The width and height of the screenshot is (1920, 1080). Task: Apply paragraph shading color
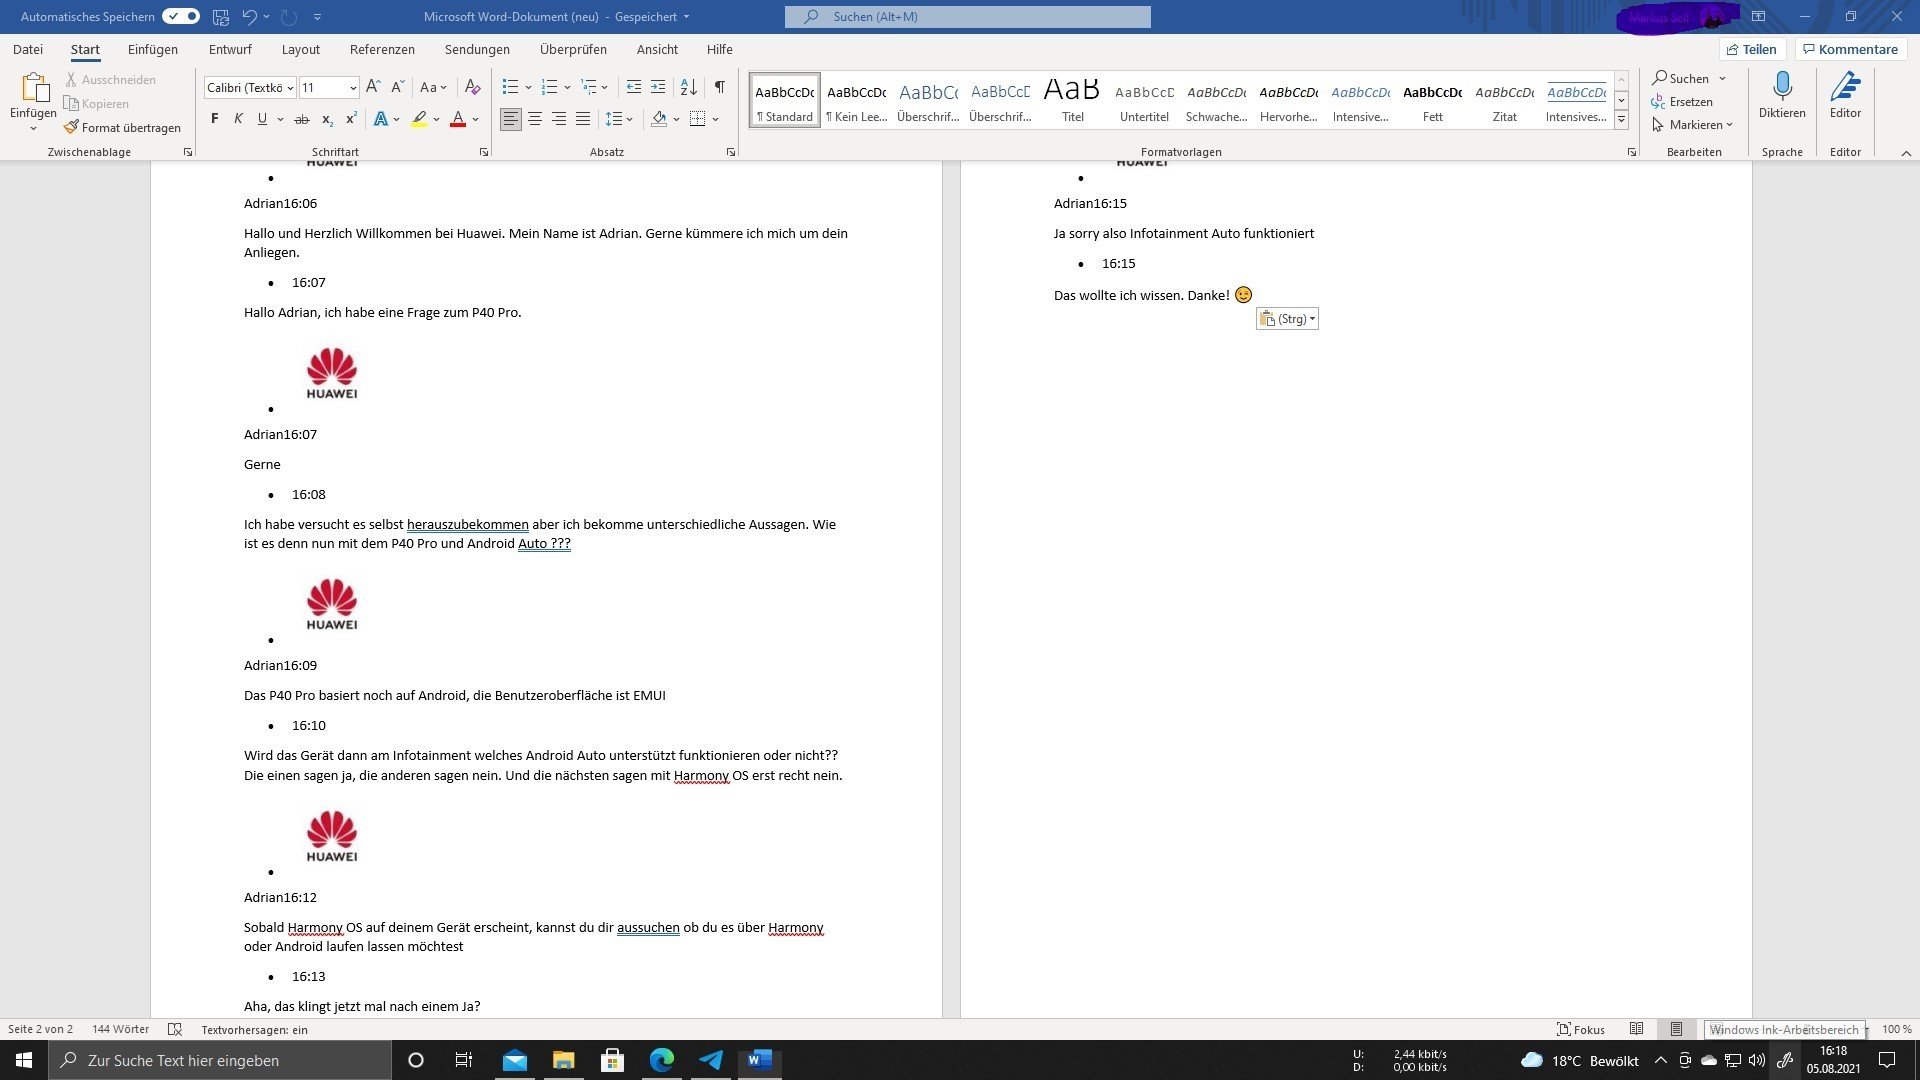(659, 119)
